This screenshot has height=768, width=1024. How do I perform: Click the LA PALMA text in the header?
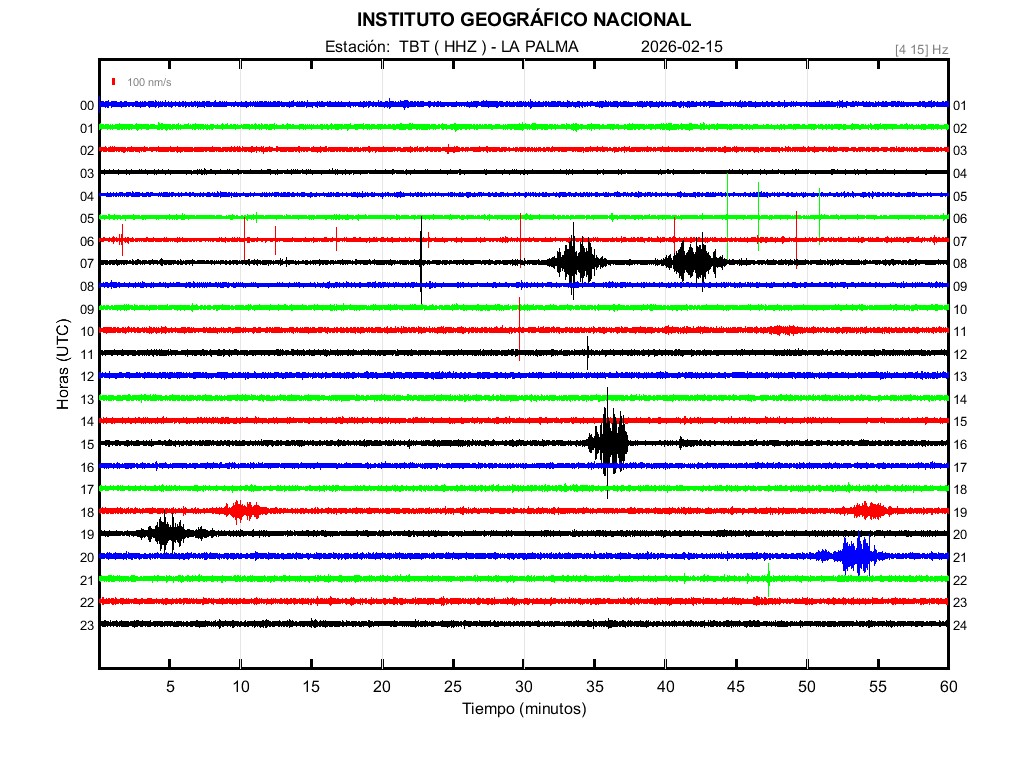point(539,47)
